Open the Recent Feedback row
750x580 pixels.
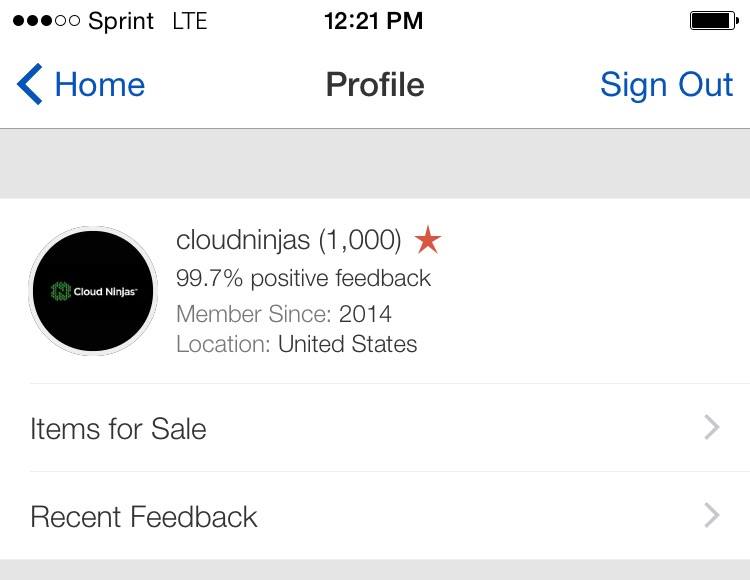pyautogui.click(x=375, y=516)
